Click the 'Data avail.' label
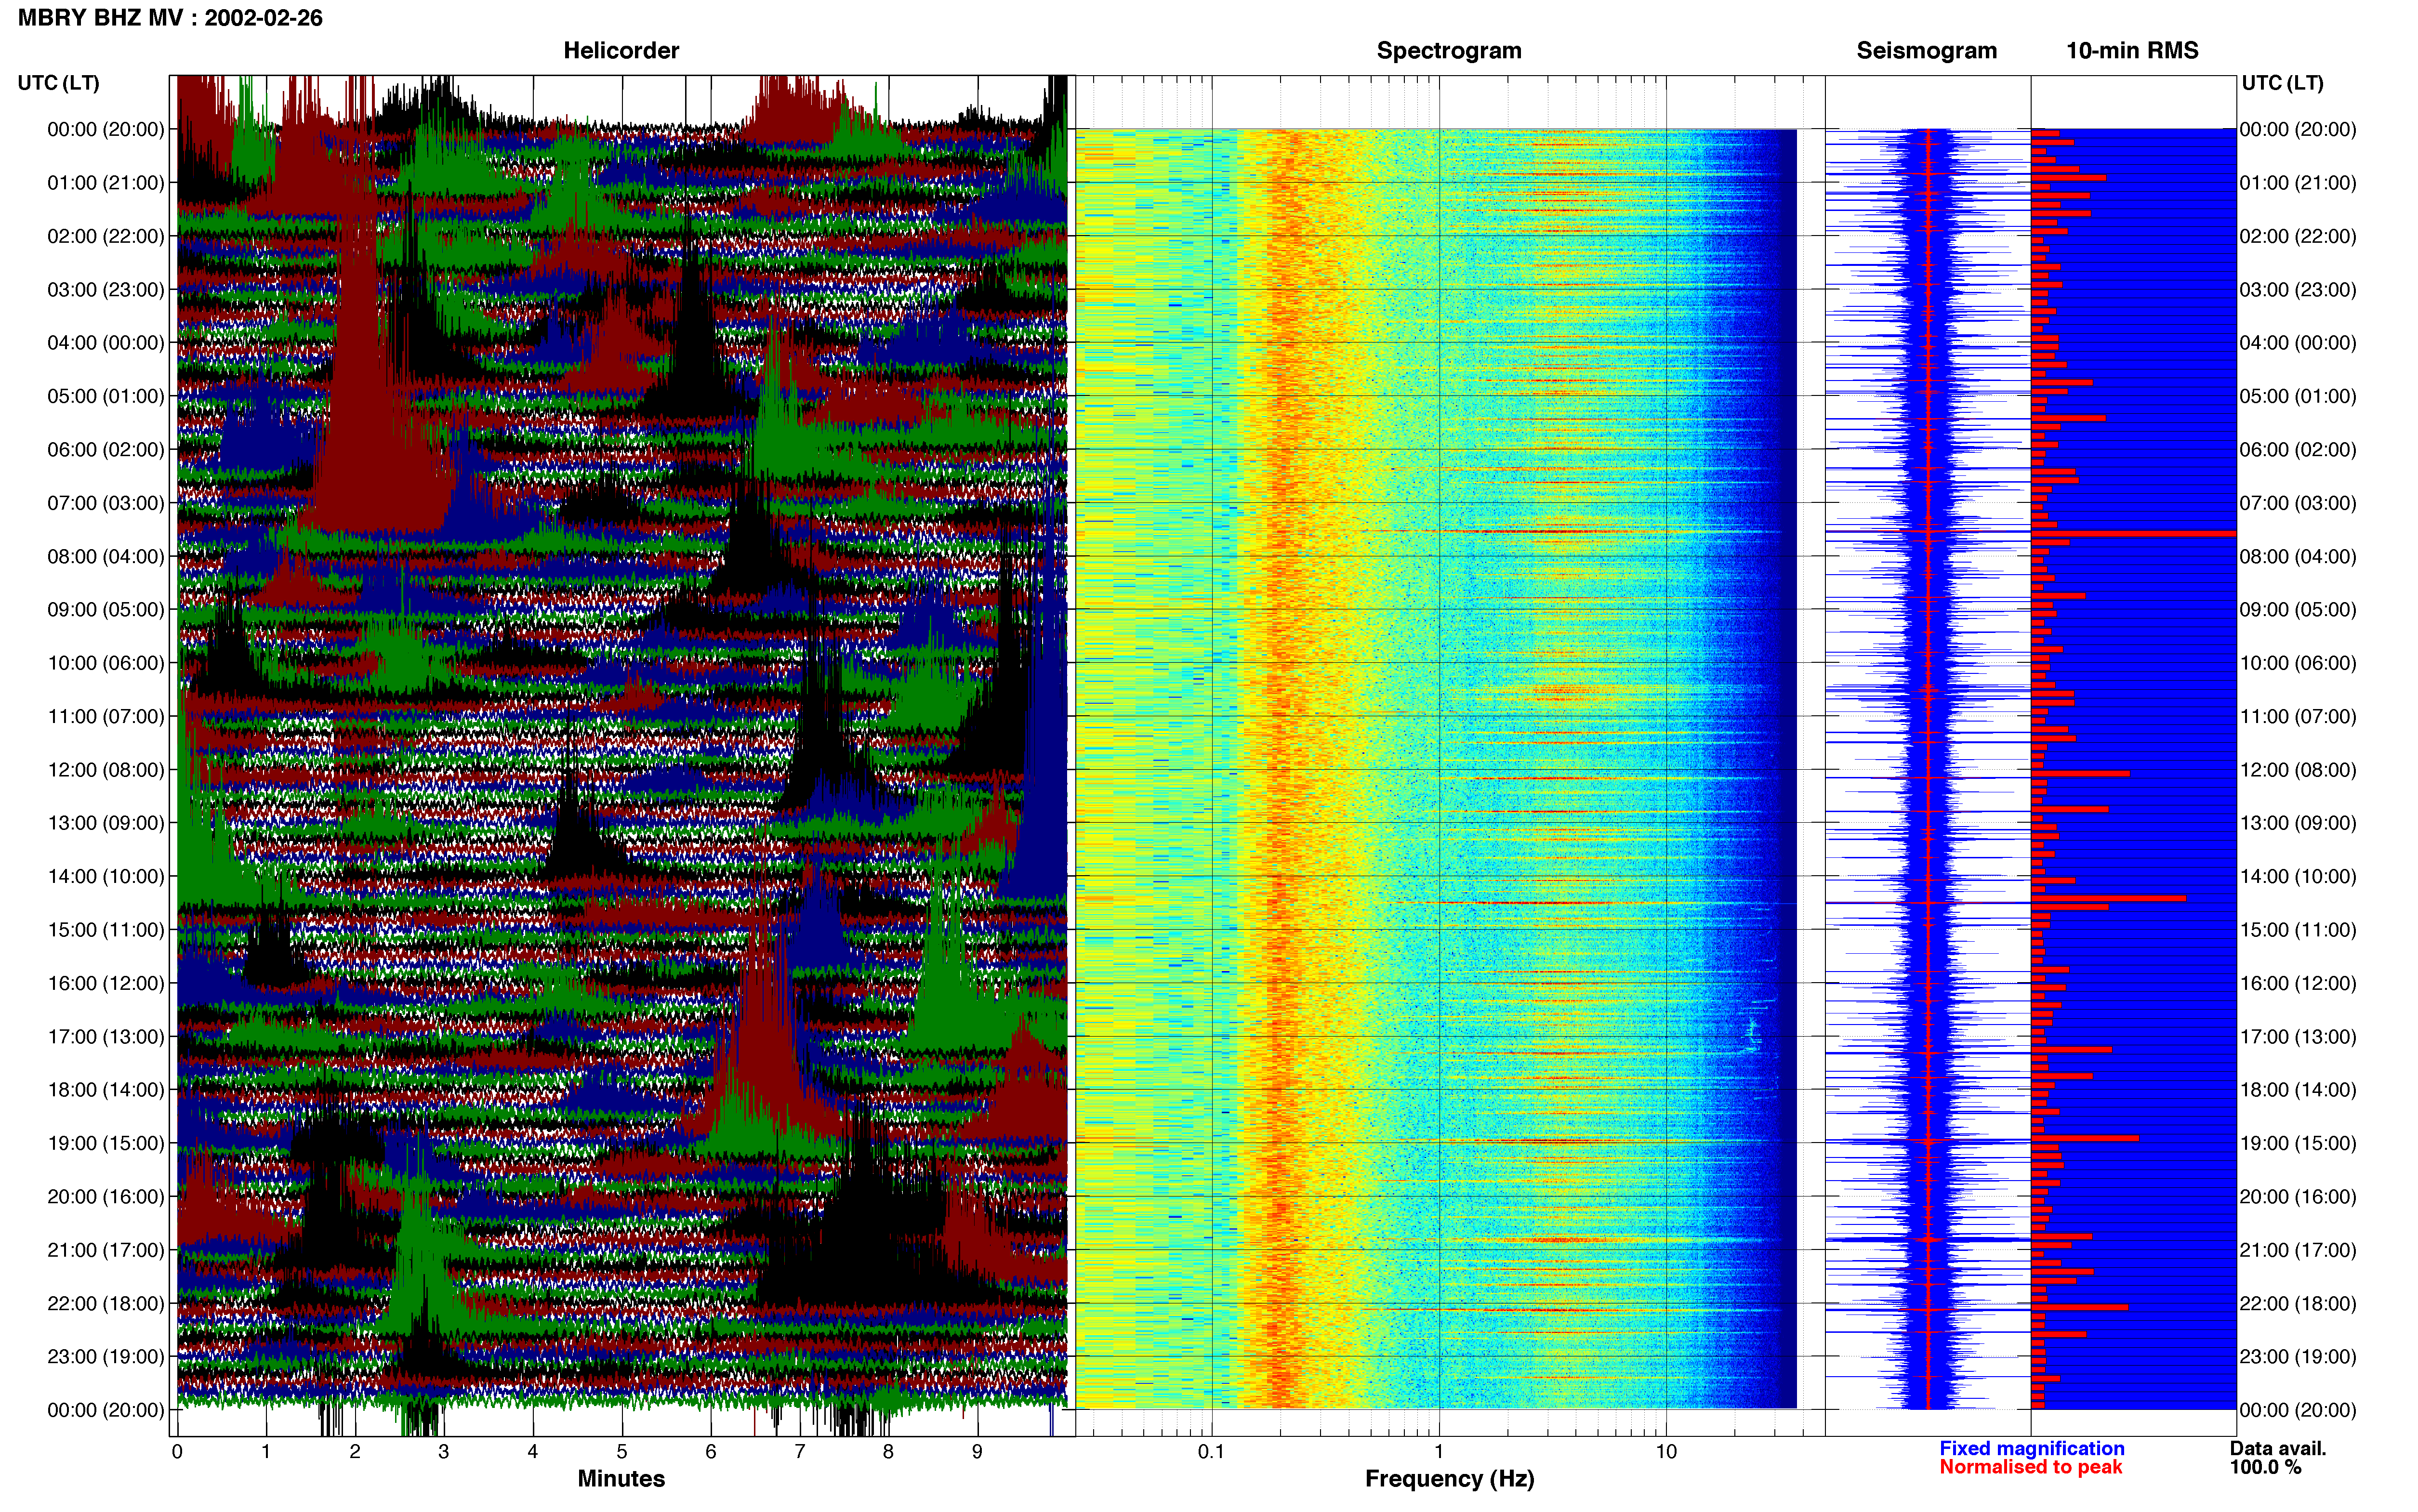Screen dimensions: 2418x1512 point(2278,1449)
